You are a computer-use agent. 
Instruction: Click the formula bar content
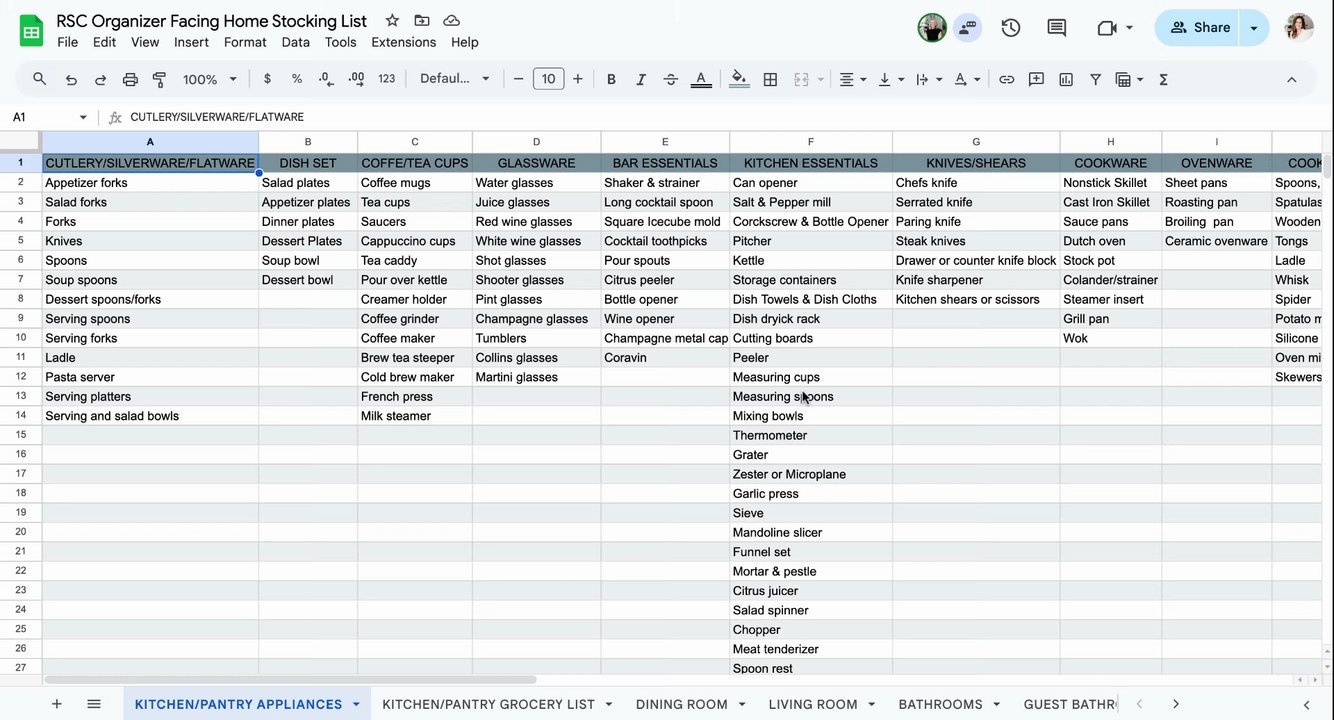tap(217, 117)
